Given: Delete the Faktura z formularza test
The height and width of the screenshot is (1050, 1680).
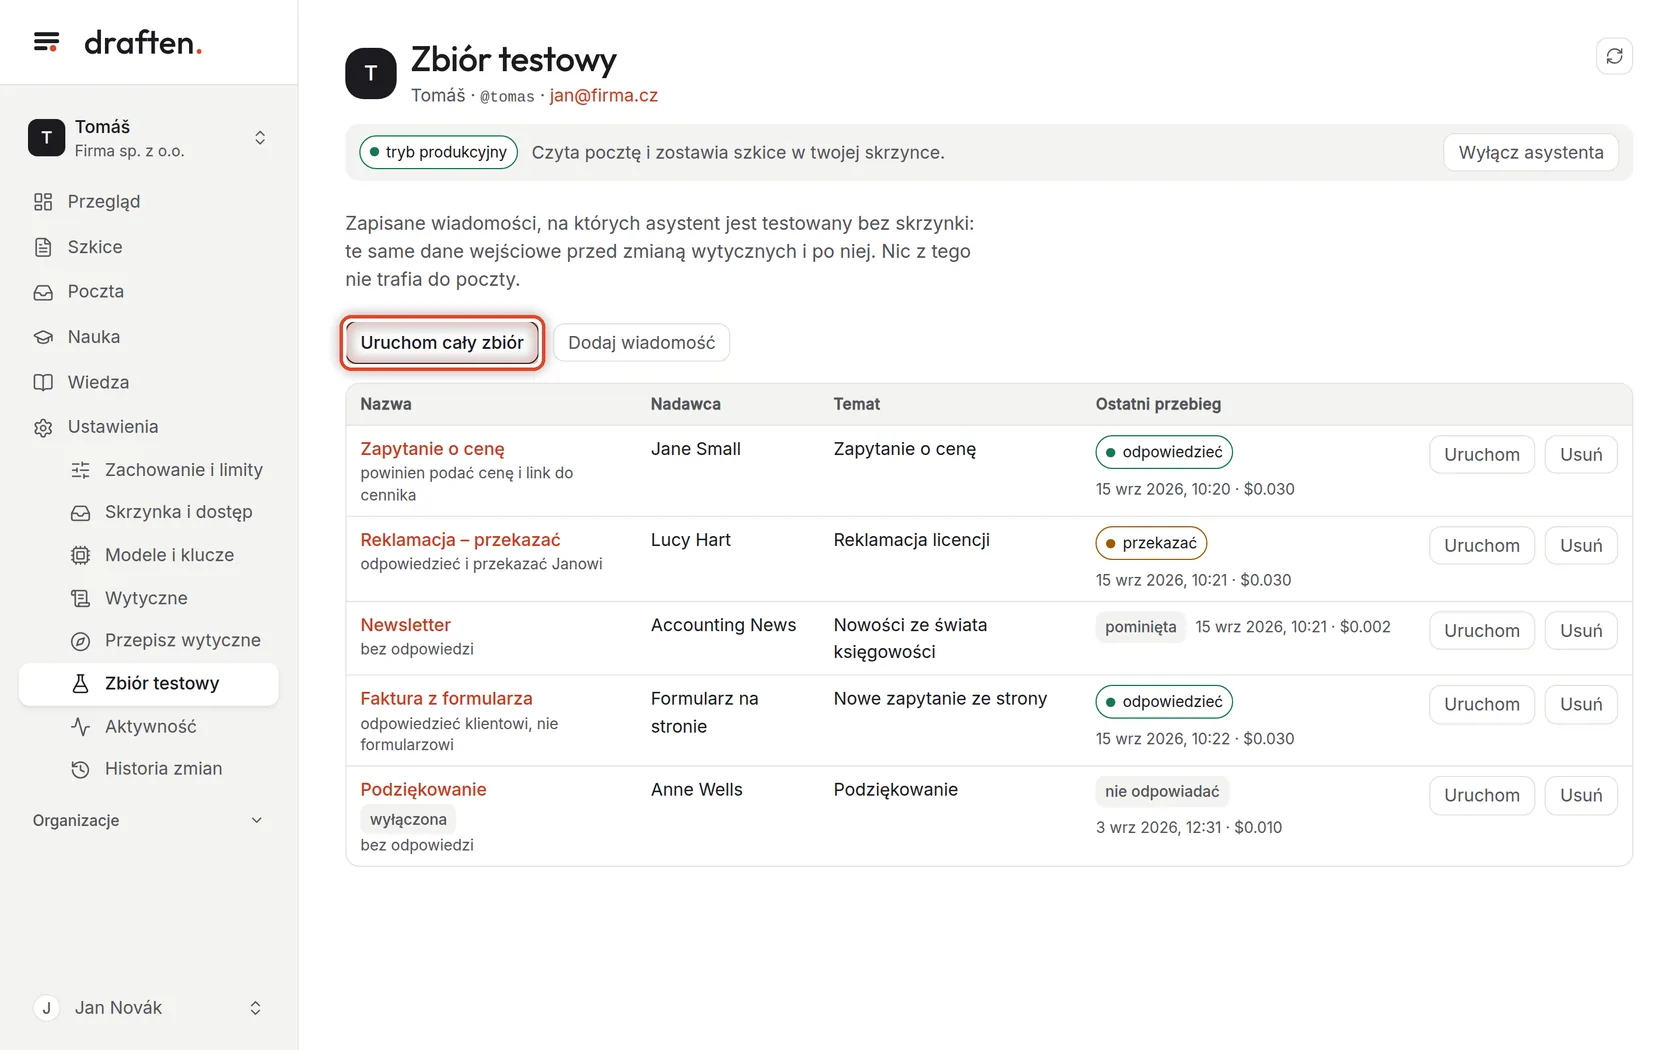Looking at the screenshot, I should [1580, 705].
